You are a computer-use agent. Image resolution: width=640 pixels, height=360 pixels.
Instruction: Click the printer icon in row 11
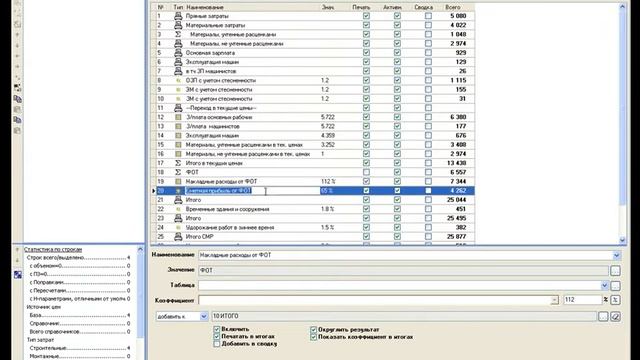tap(178, 108)
